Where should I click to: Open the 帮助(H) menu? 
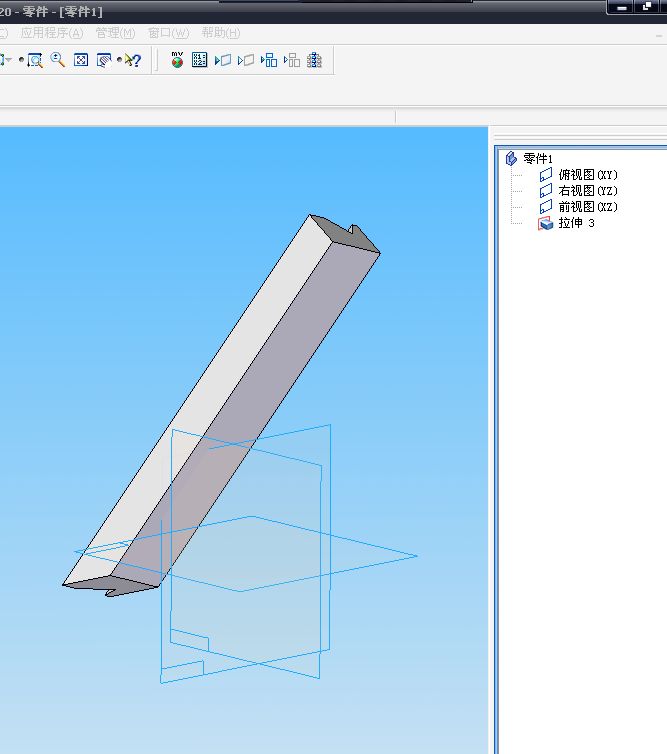pyautogui.click(x=221, y=33)
